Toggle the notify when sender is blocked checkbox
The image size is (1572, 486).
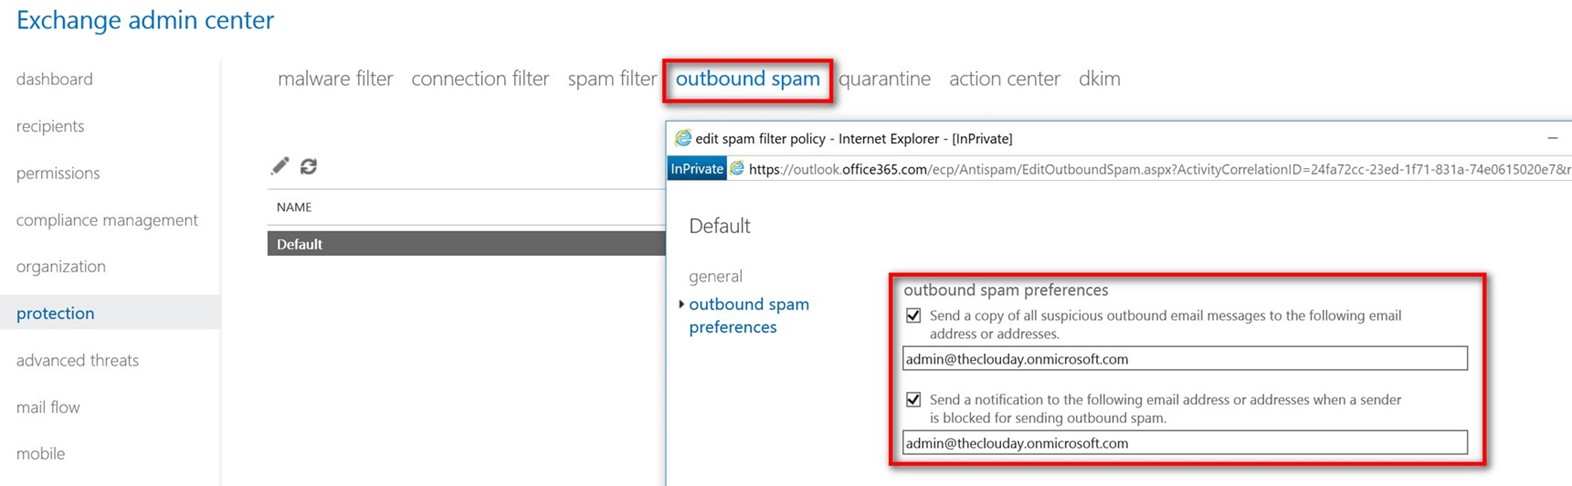tap(913, 399)
